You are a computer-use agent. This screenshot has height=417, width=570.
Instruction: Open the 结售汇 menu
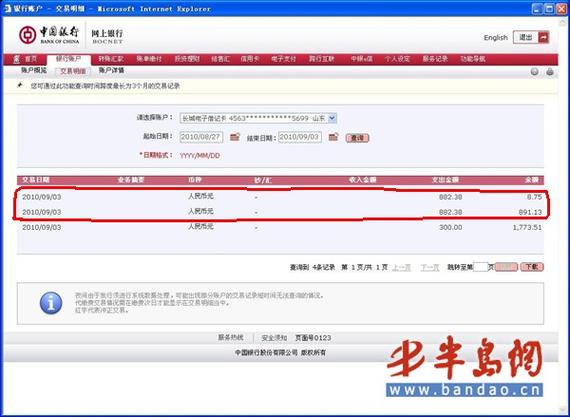coord(220,59)
